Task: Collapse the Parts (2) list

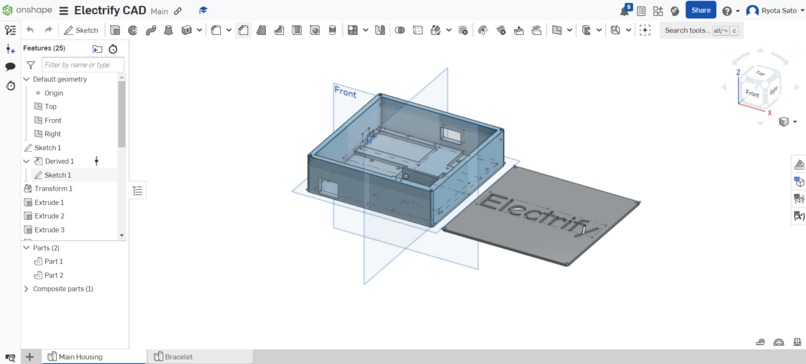Action: coord(27,248)
